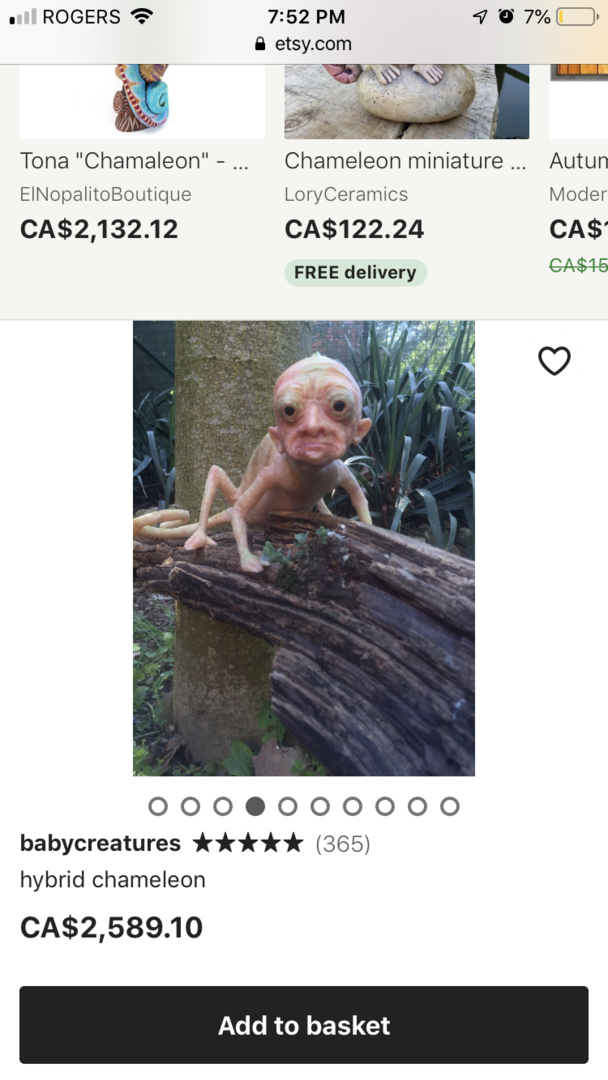Open the LoryCeramics shop name

point(346,194)
